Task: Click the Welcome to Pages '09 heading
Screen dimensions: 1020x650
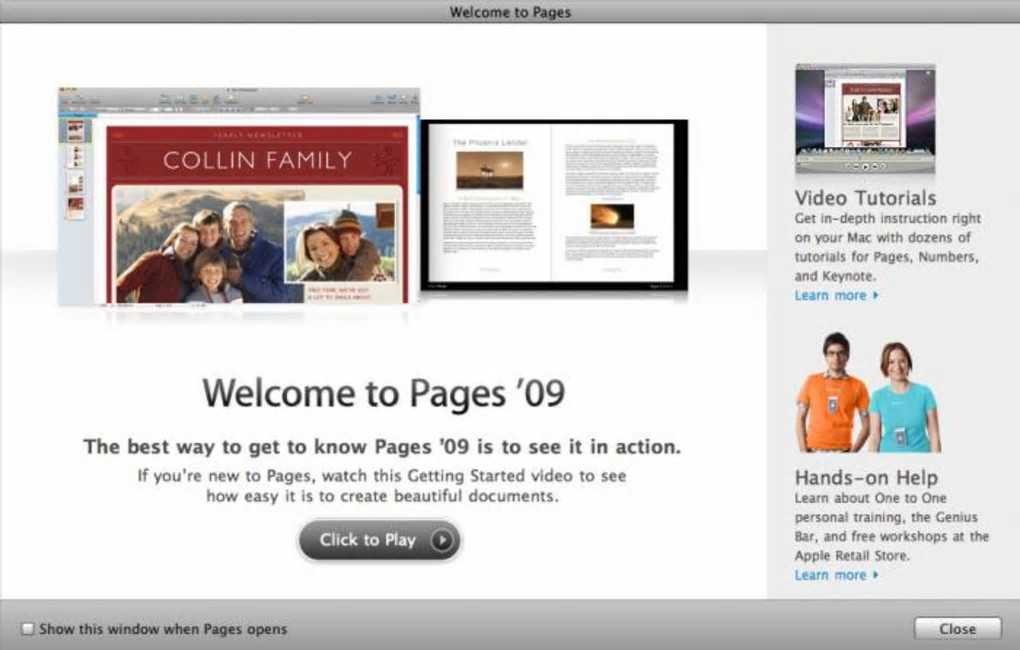Action: coord(384,393)
